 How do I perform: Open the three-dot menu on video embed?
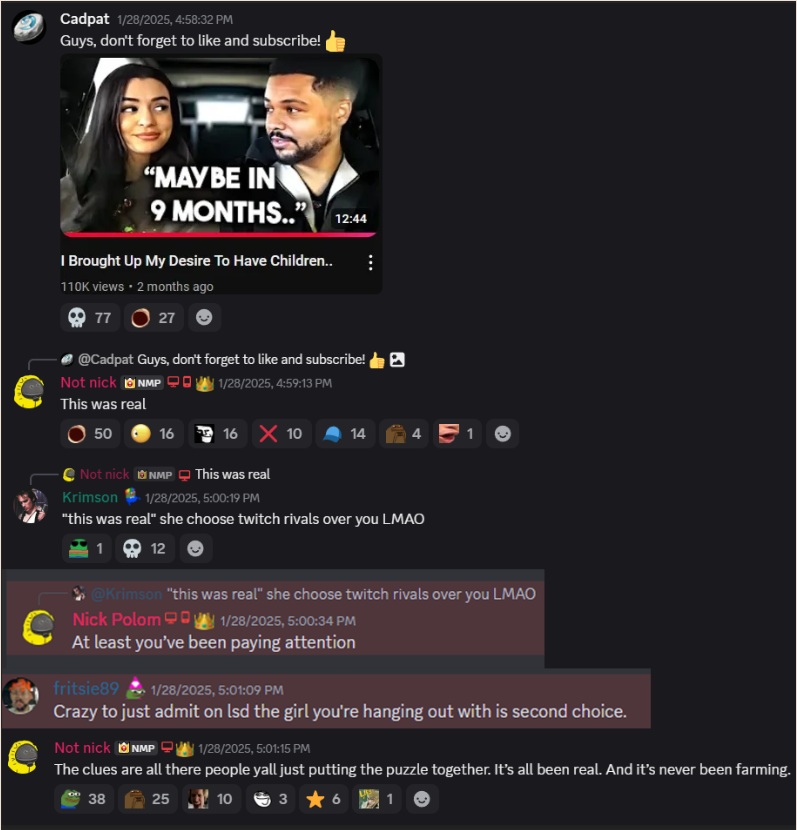coord(370,262)
